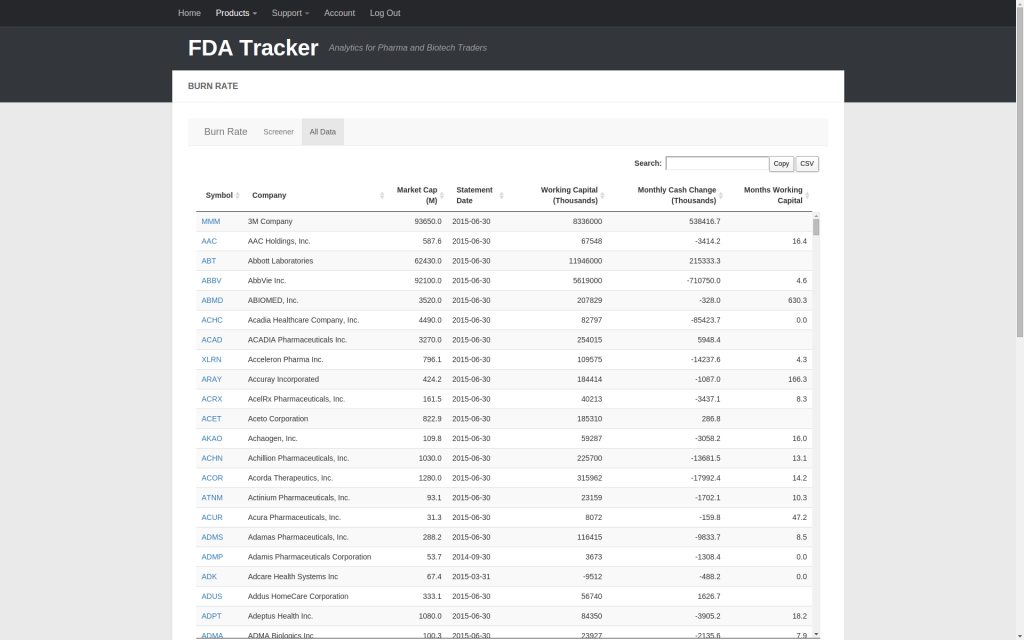1024x640 pixels.
Task: Sort by Market Cap (M) column
Action: (x=417, y=195)
